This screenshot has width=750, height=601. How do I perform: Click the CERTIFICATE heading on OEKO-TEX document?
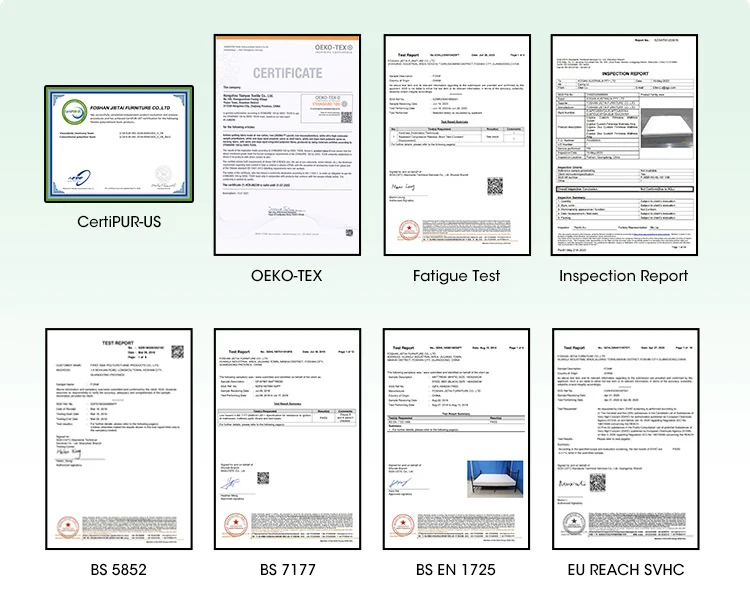click(287, 73)
